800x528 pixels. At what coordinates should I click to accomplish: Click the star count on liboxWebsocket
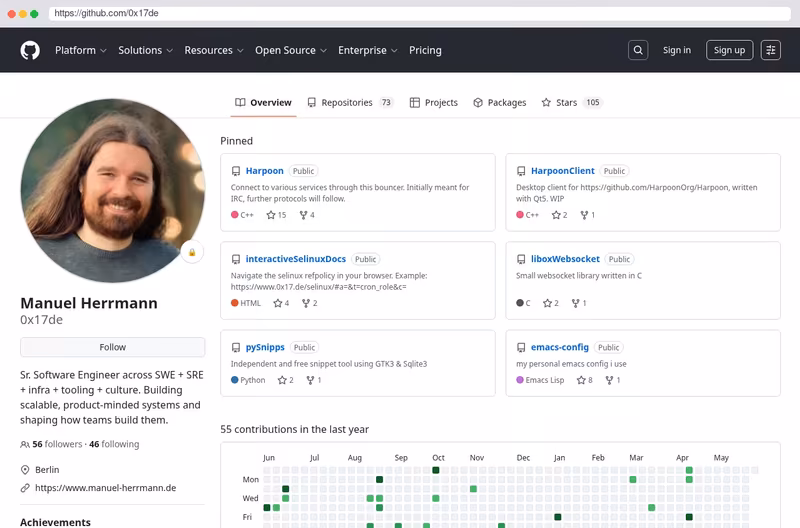tap(551, 303)
